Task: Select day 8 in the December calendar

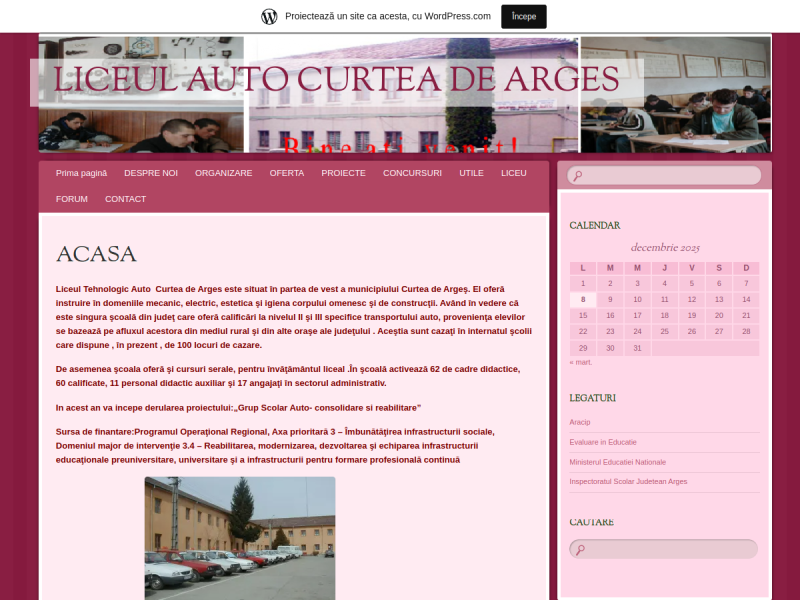Action: pyautogui.click(x=582, y=299)
